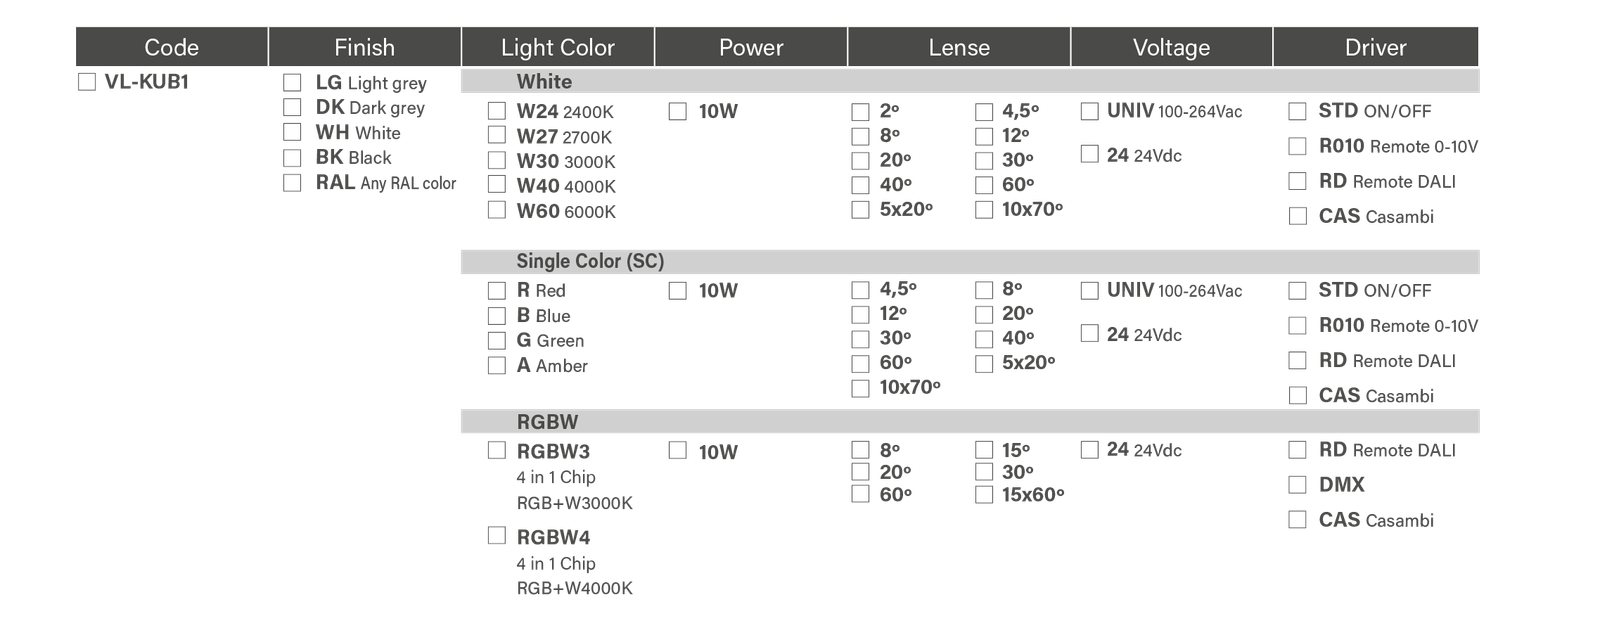Check 10W power in the RGBW section
Image resolution: width=1600 pixels, height=623 pixels.
(677, 451)
